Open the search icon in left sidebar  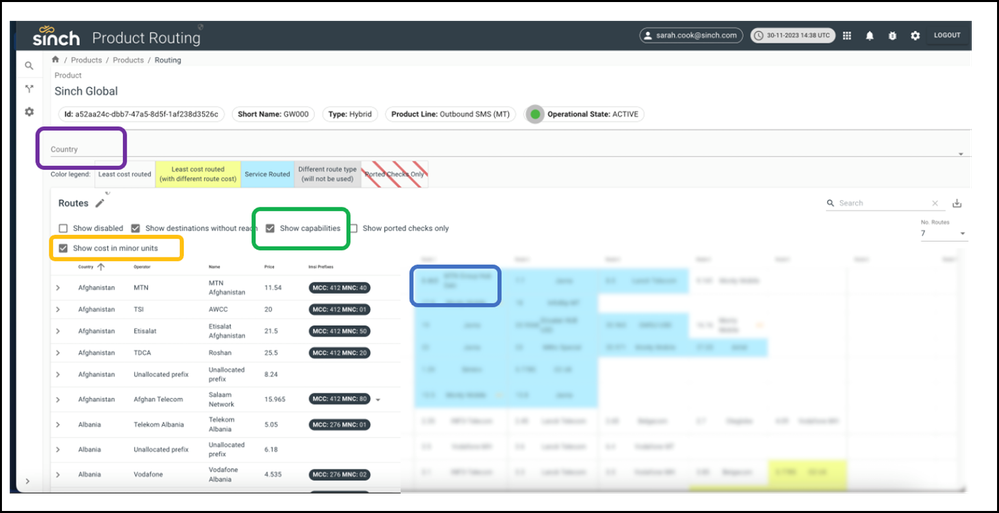(x=29, y=66)
